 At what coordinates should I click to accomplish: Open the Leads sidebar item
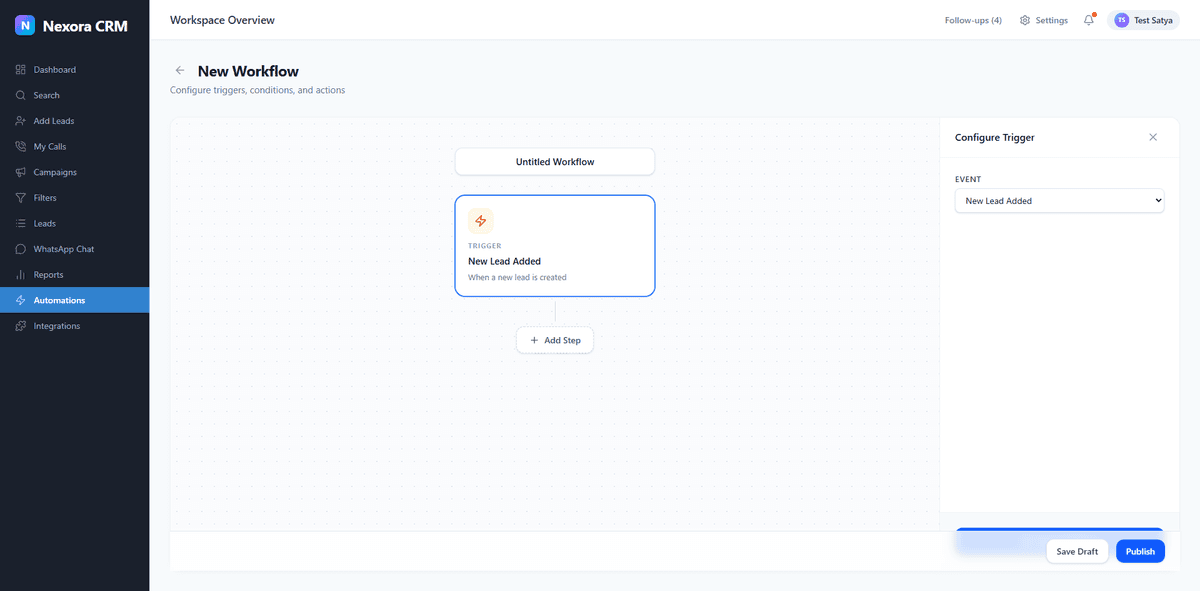(x=74, y=223)
